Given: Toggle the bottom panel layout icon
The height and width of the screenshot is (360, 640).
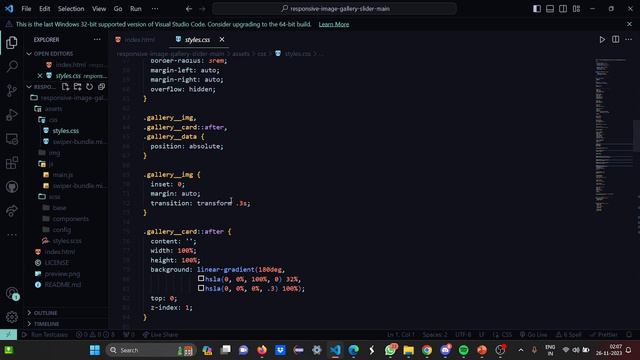Looking at the screenshot, I should tap(550, 9).
